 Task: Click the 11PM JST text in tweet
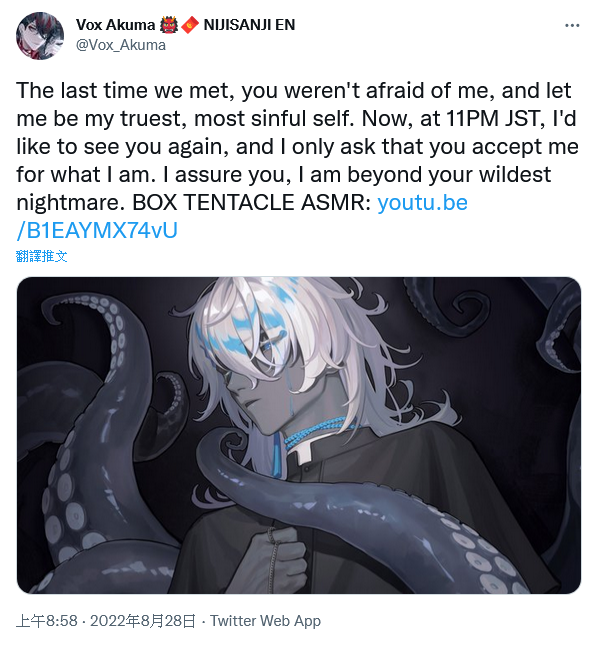[493, 118]
